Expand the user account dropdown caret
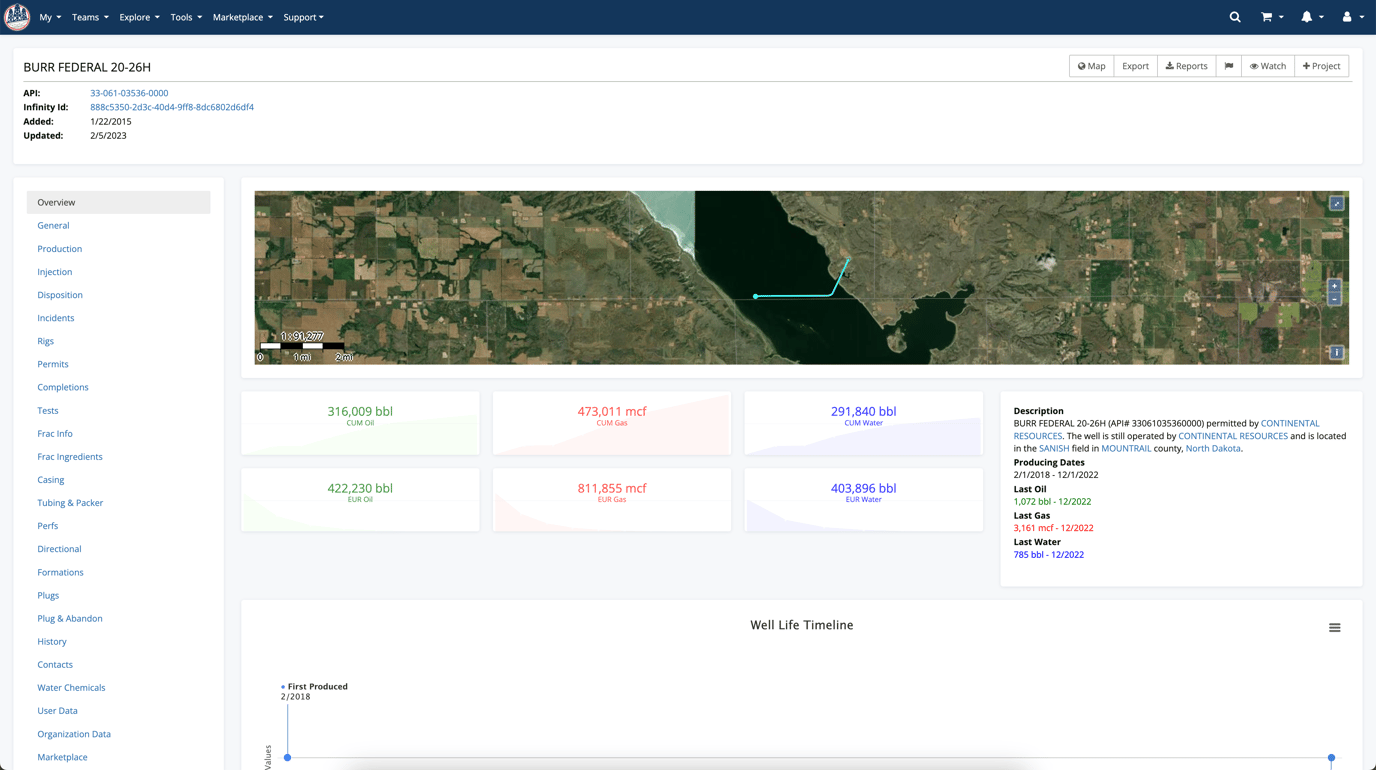Image resolution: width=1376 pixels, height=770 pixels. [1360, 17]
